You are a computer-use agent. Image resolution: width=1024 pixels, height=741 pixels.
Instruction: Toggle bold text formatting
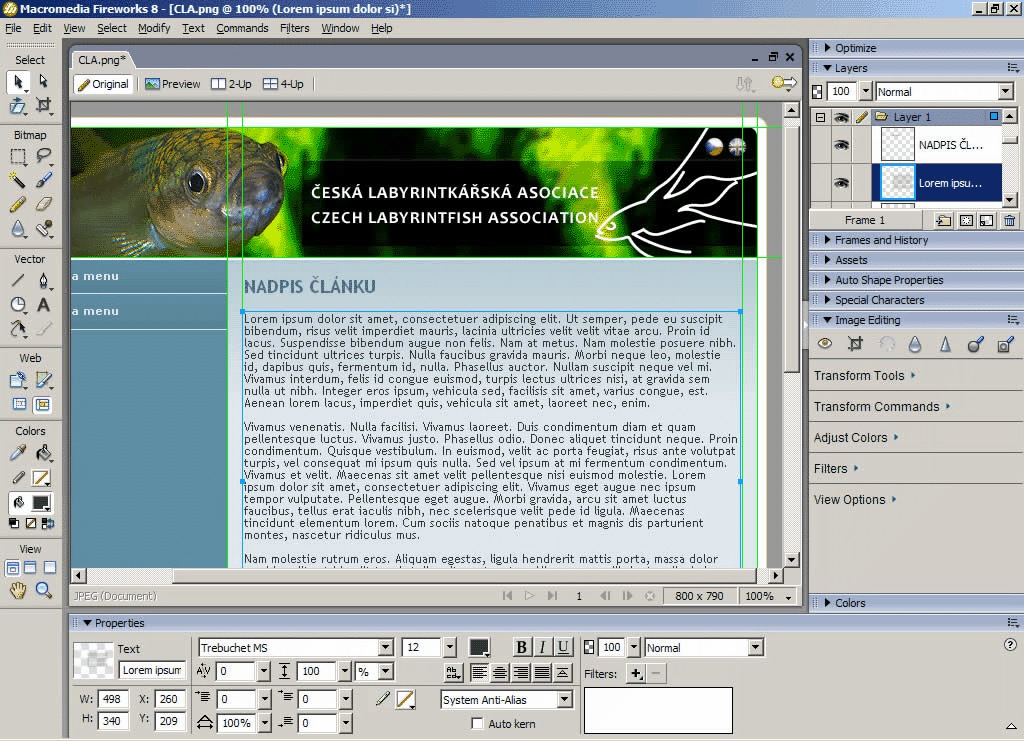[x=521, y=647]
